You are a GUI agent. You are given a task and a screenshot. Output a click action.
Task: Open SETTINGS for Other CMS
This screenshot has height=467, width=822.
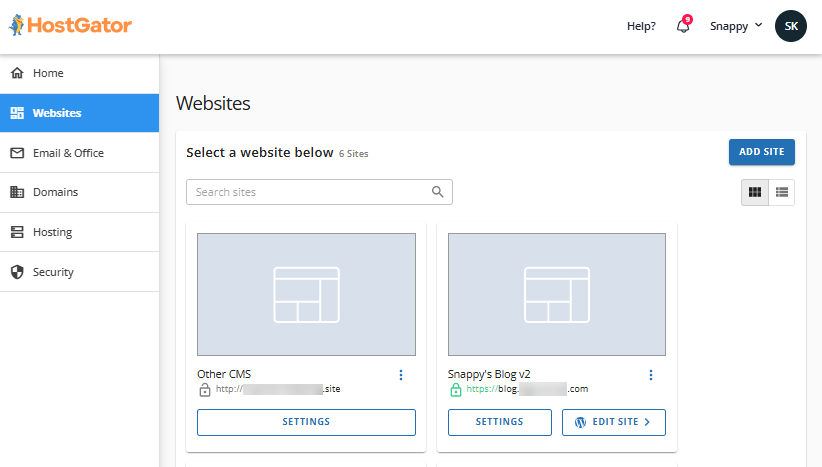306,422
